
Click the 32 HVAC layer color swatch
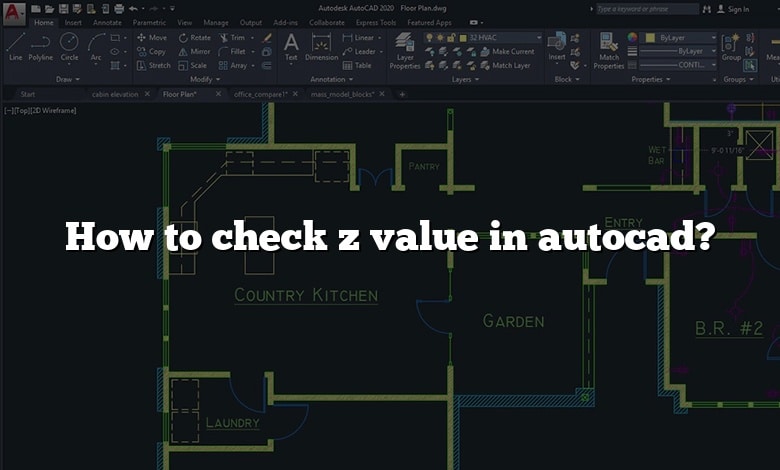coord(463,38)
